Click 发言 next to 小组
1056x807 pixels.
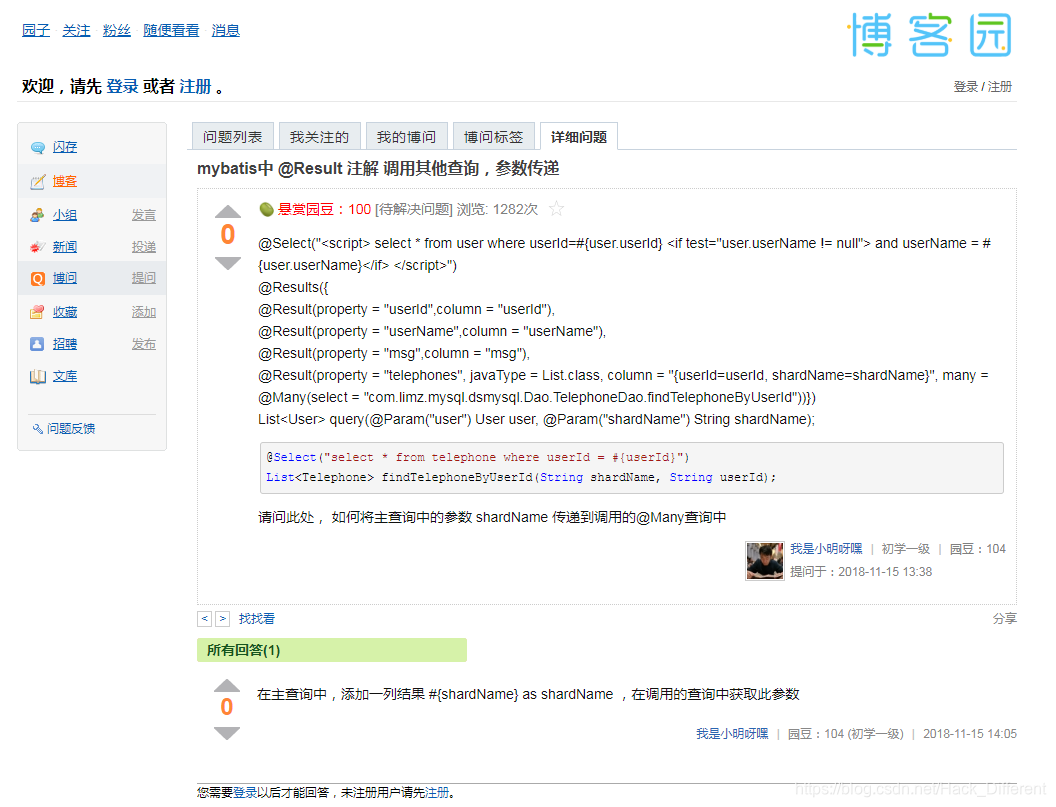(x=143, y=216)
